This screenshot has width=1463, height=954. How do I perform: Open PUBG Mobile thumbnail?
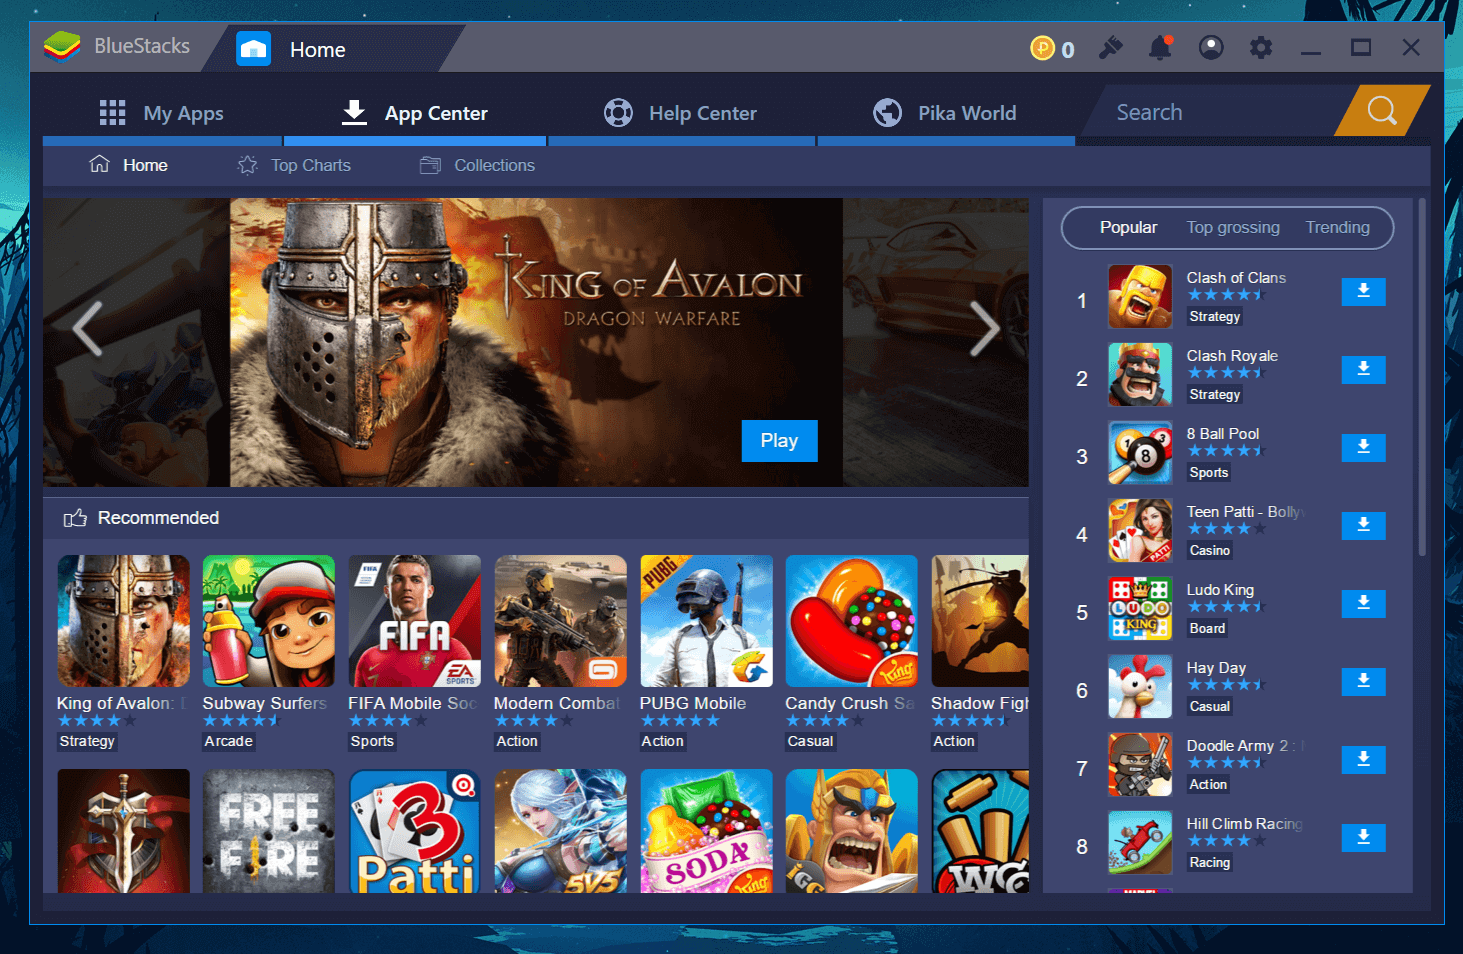[707, 621]
